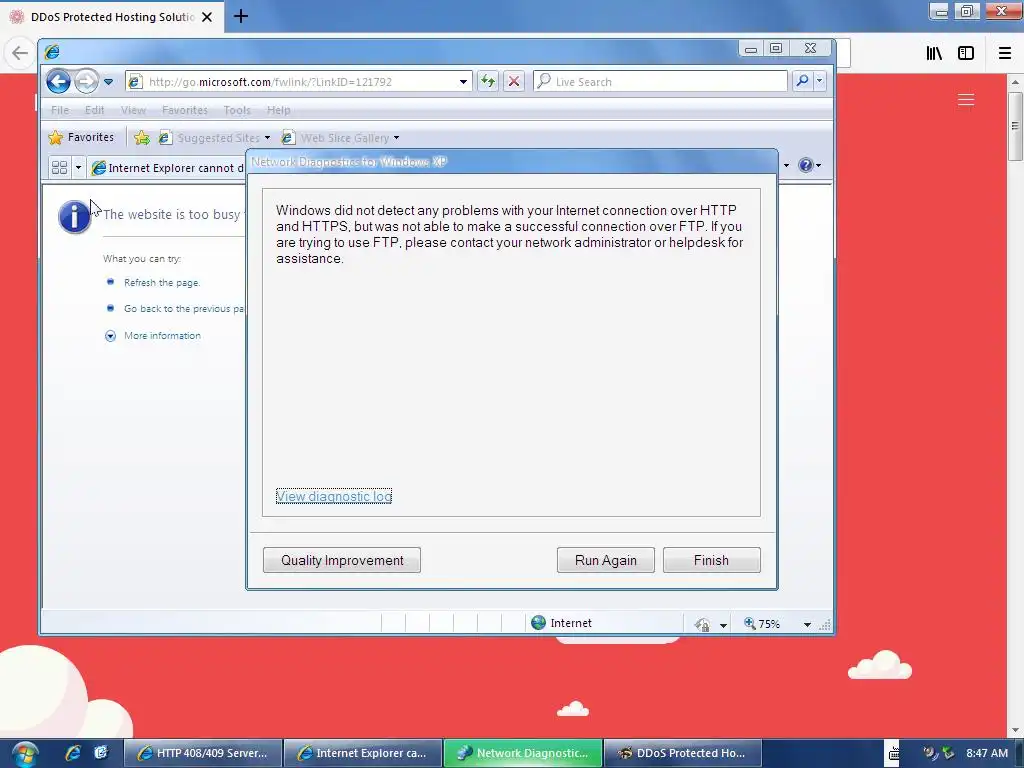
Task: Open the View menu
Action: (x=133, y=110)
